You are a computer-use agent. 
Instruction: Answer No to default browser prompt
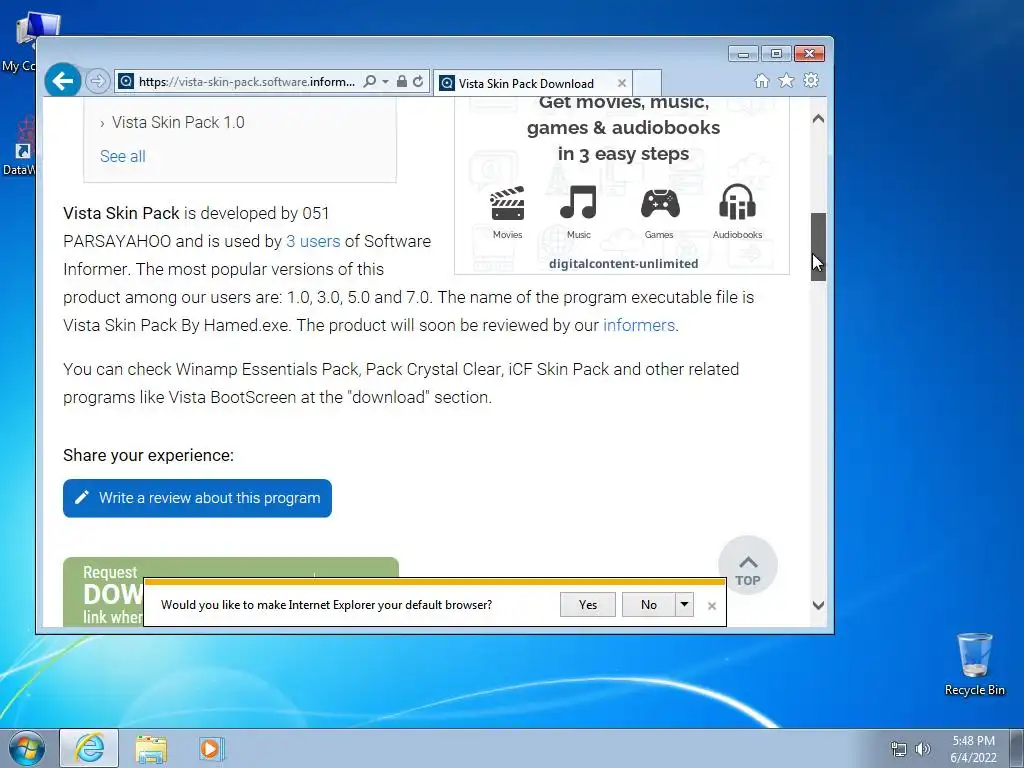coord(648,605)
